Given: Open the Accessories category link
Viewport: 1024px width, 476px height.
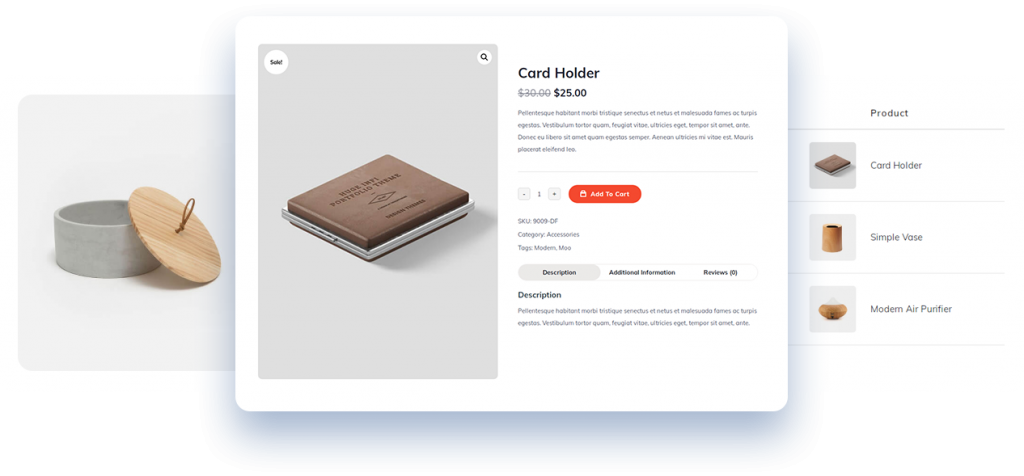Looking at the screenshot, I should [563, 234].
